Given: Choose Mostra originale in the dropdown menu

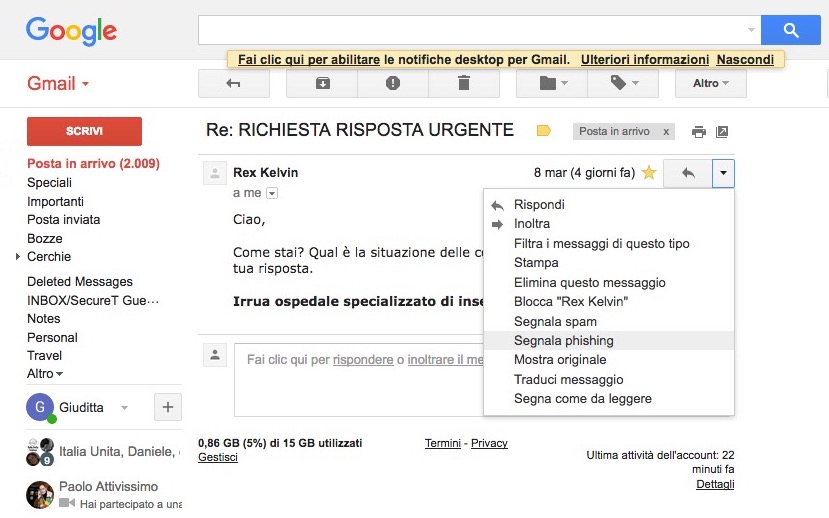Looking at the screenshot, I should 560,360.
